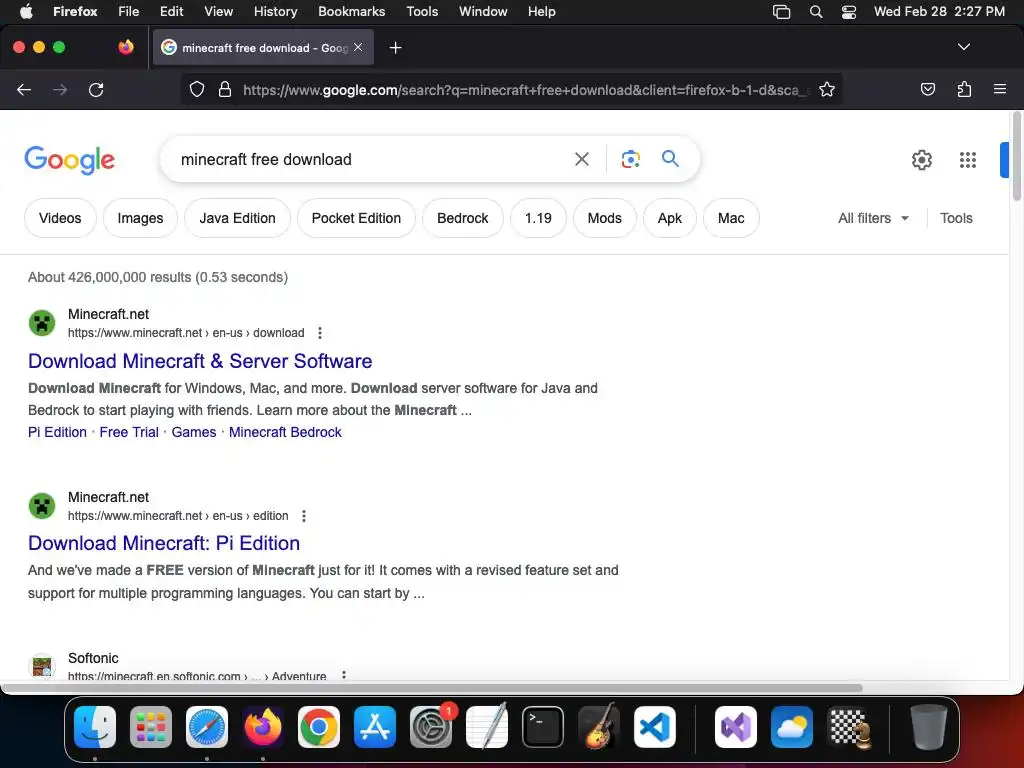Open the History menu
1024x768 pixels.
[275, 11]
